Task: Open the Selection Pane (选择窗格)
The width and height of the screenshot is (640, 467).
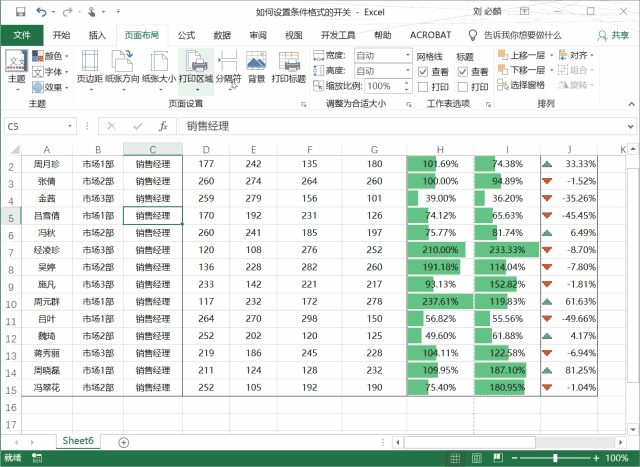Action: (521, 85)
